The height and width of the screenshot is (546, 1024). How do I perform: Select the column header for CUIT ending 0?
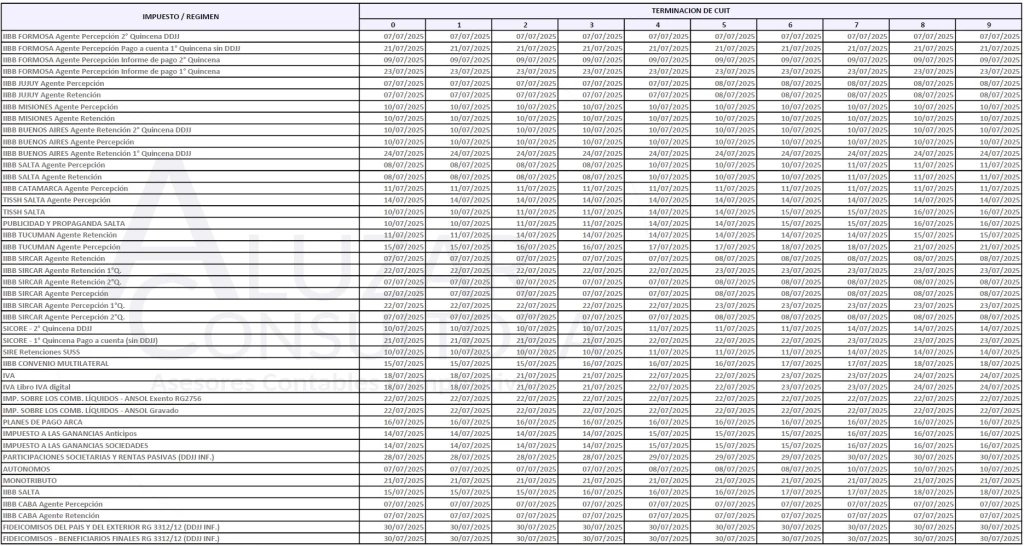pyautogui.click(x=392, y=25)
